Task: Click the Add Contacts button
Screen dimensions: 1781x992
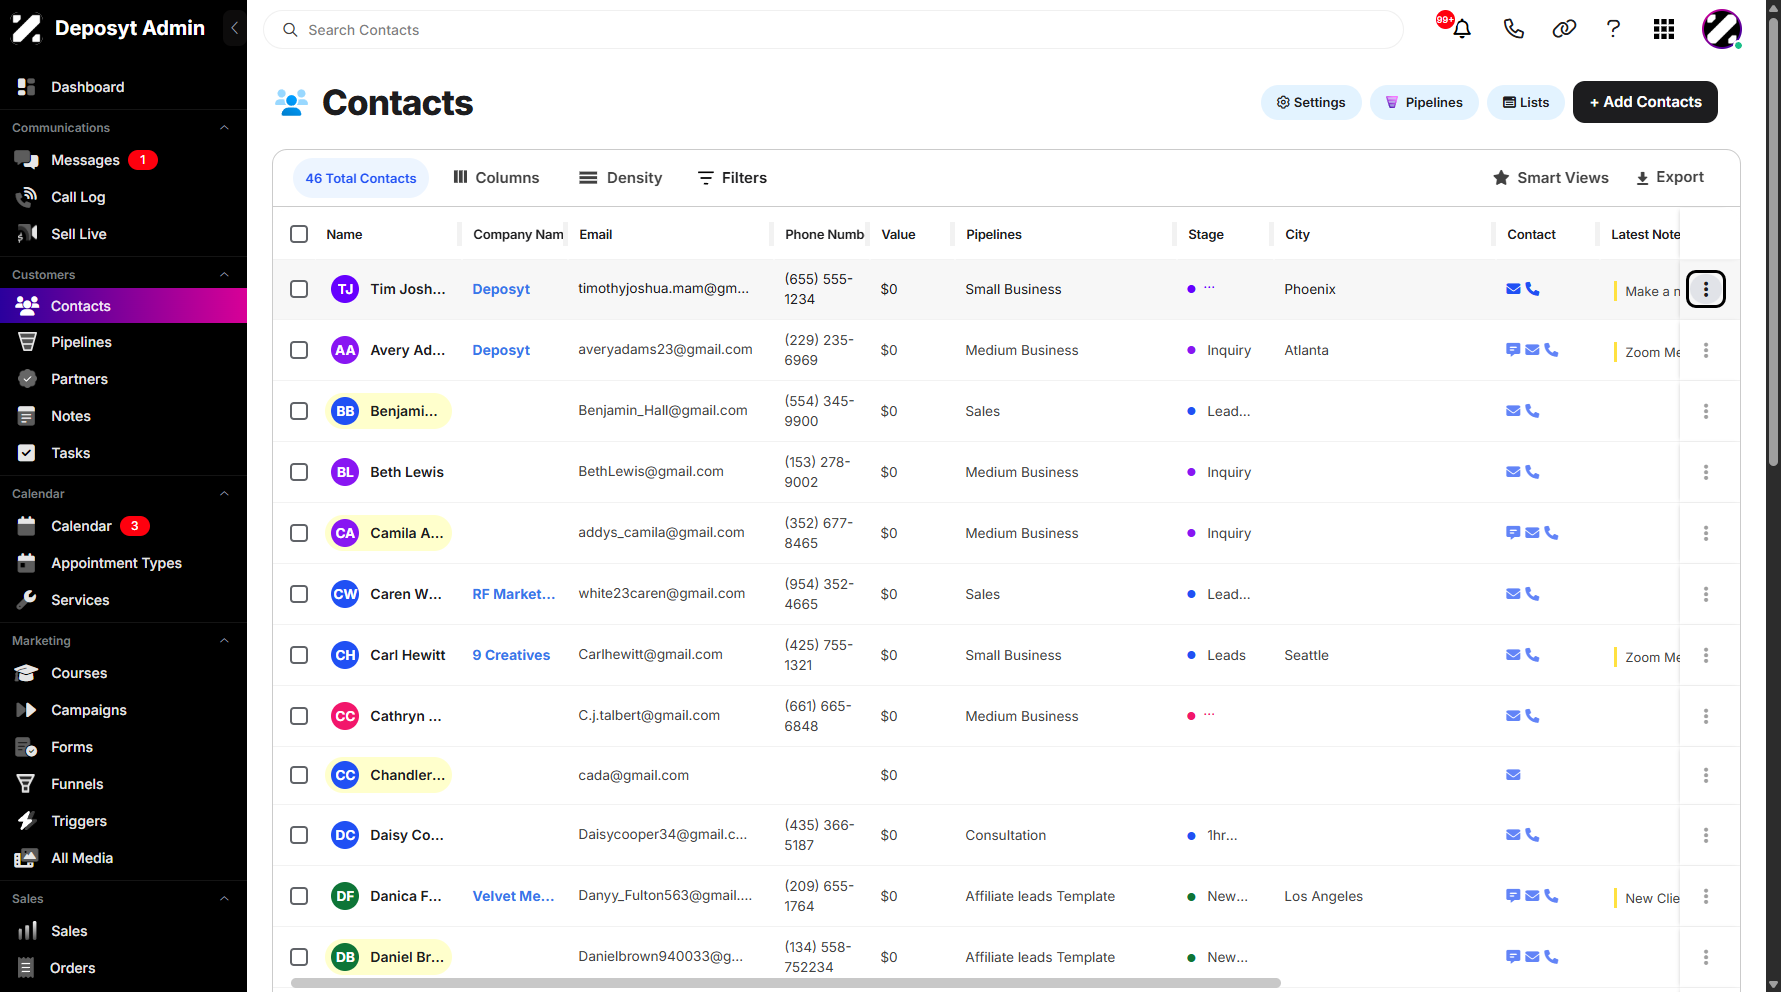Action: pyautogui.click(x=1645, y=102)
